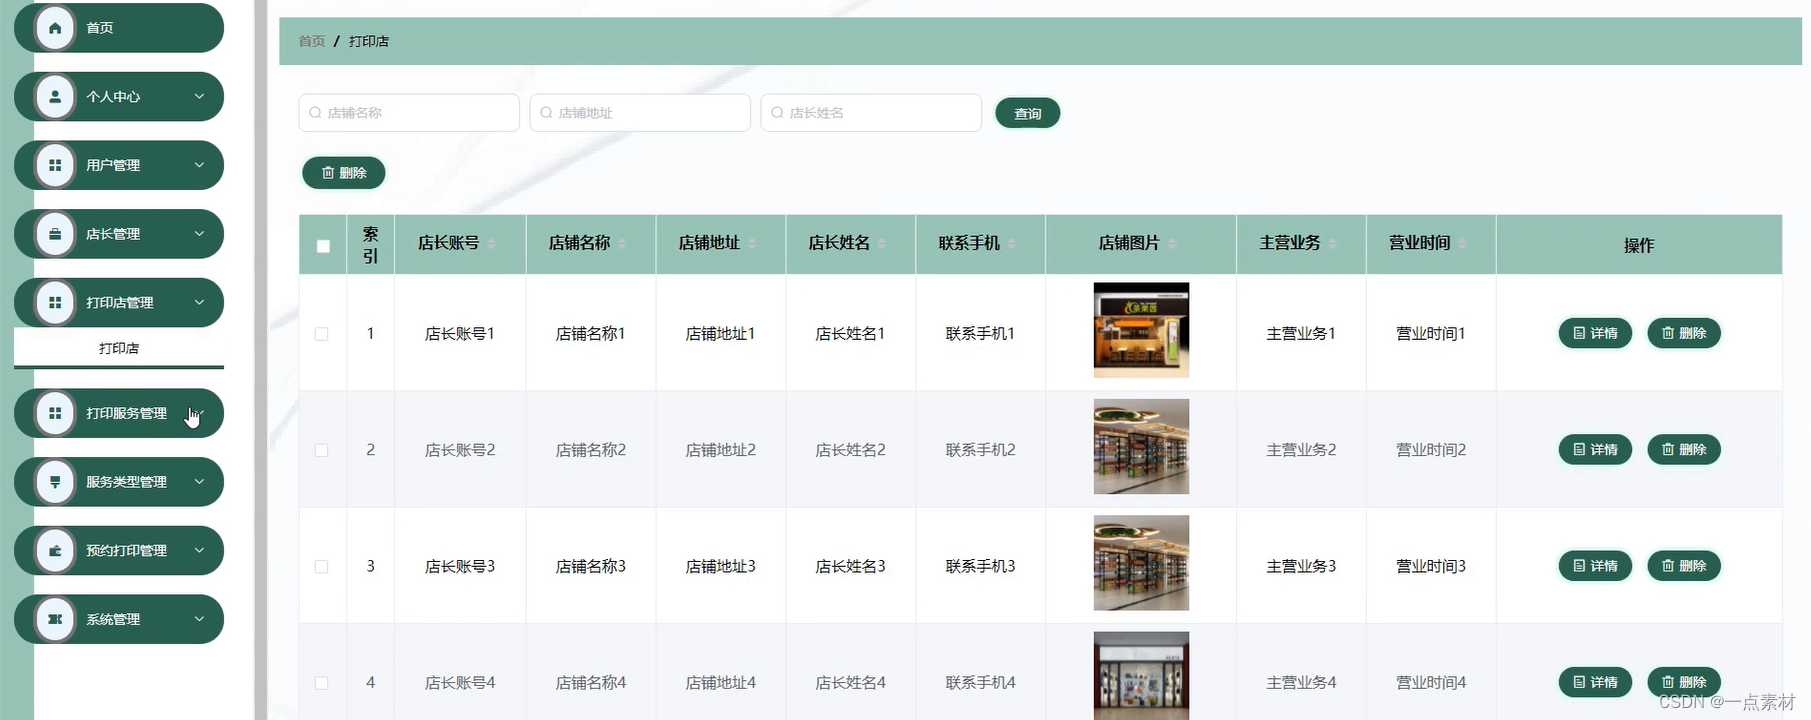Screen dimensions: 1811x720
Task: Focus the 店长姓名 search field
Action: (871, 113)
